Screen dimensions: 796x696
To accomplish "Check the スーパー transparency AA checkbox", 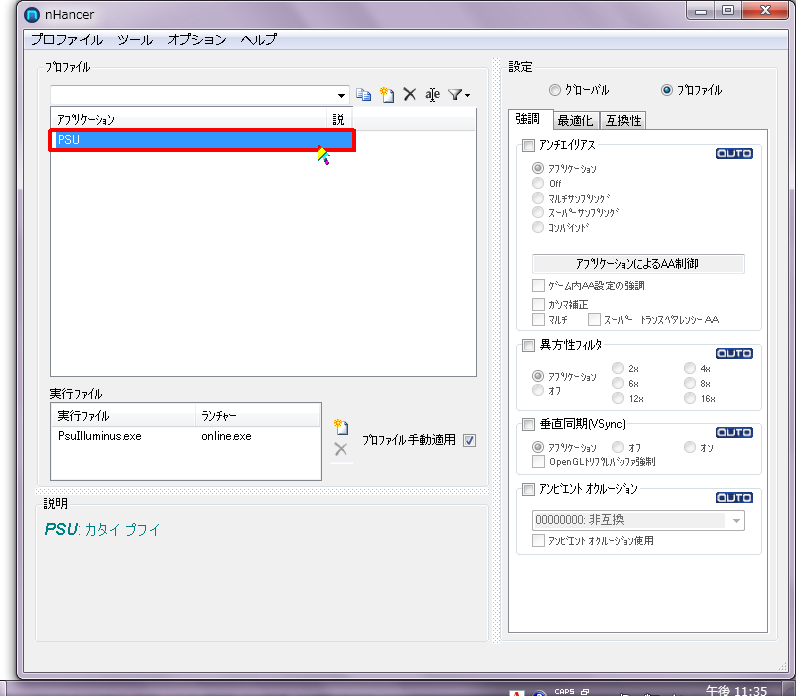I will 594,320.
